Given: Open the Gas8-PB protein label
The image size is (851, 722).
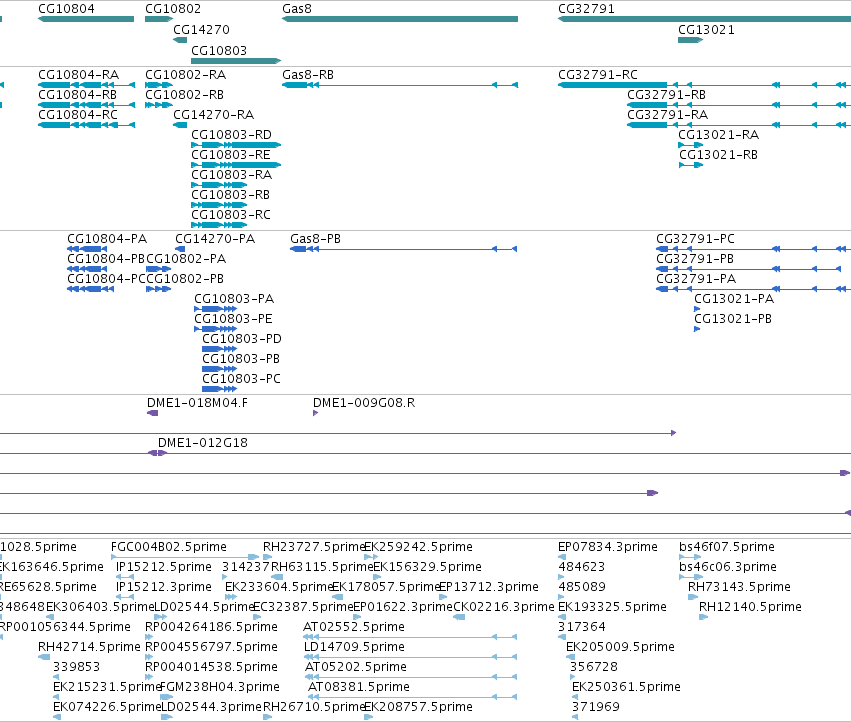Looking at the screenshot, I should click(315, 239).
